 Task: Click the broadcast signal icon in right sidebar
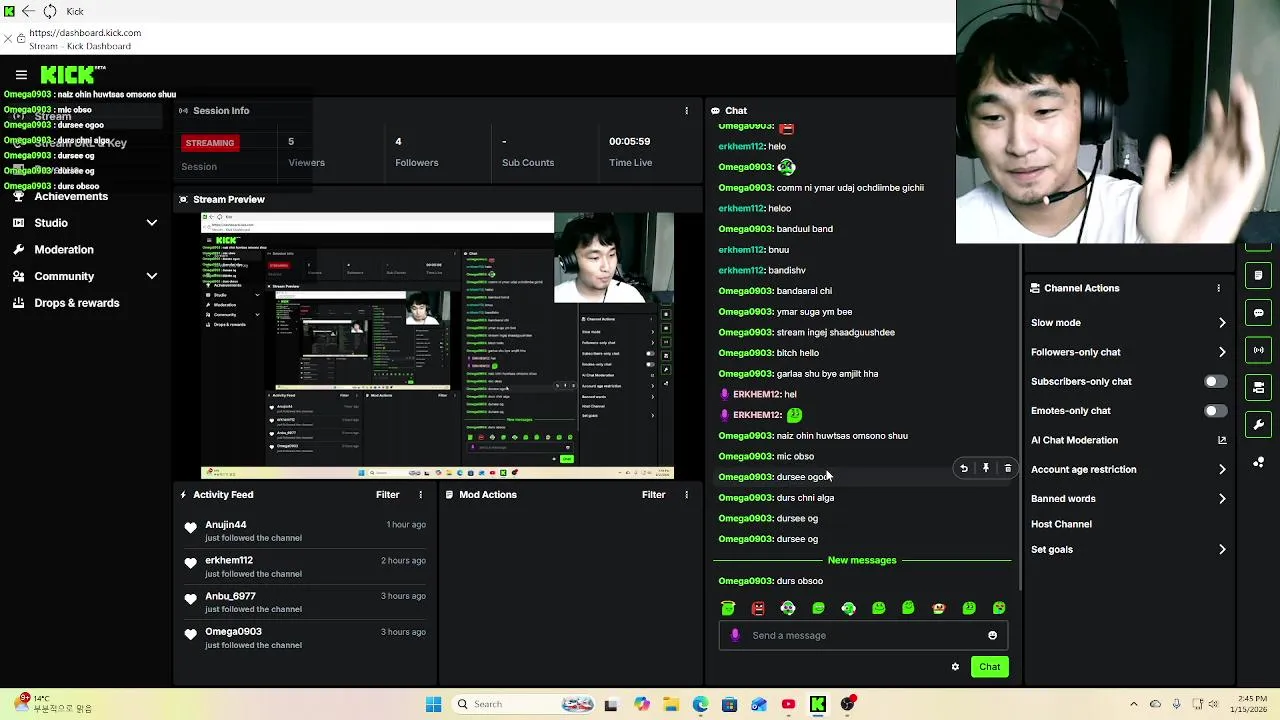tap(1259, 350)
